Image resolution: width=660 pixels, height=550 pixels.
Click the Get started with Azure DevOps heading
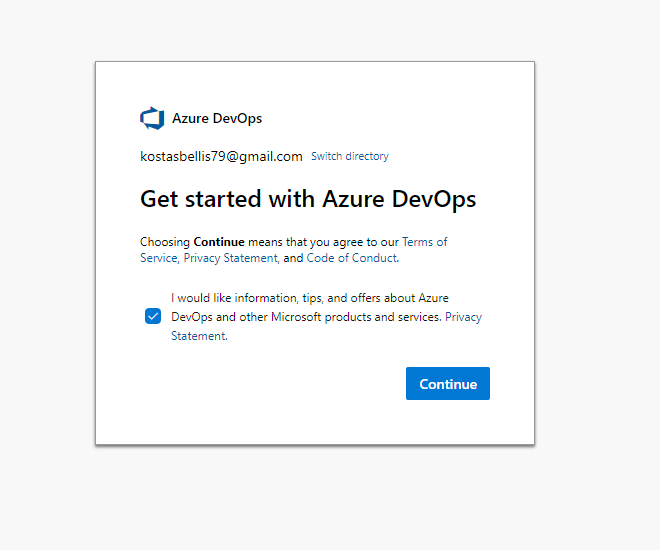tap(308, 199)
